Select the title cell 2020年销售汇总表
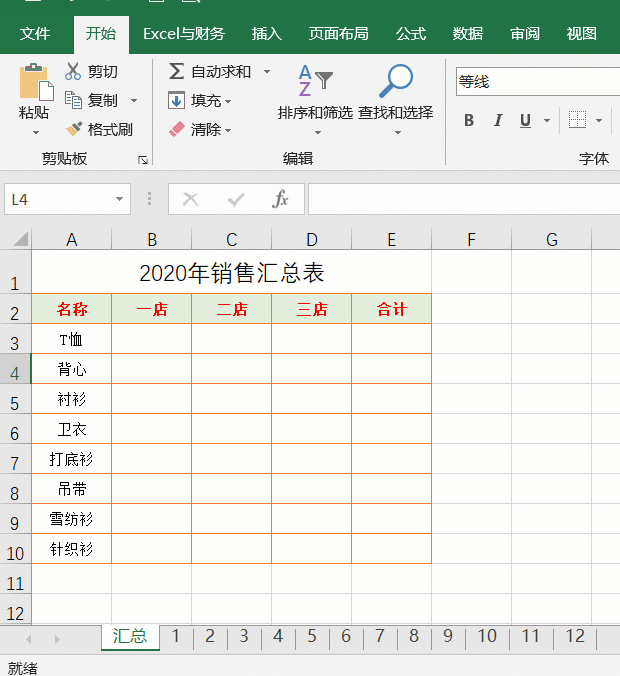This screenshot has height=676, width=620. coord(232,272)
